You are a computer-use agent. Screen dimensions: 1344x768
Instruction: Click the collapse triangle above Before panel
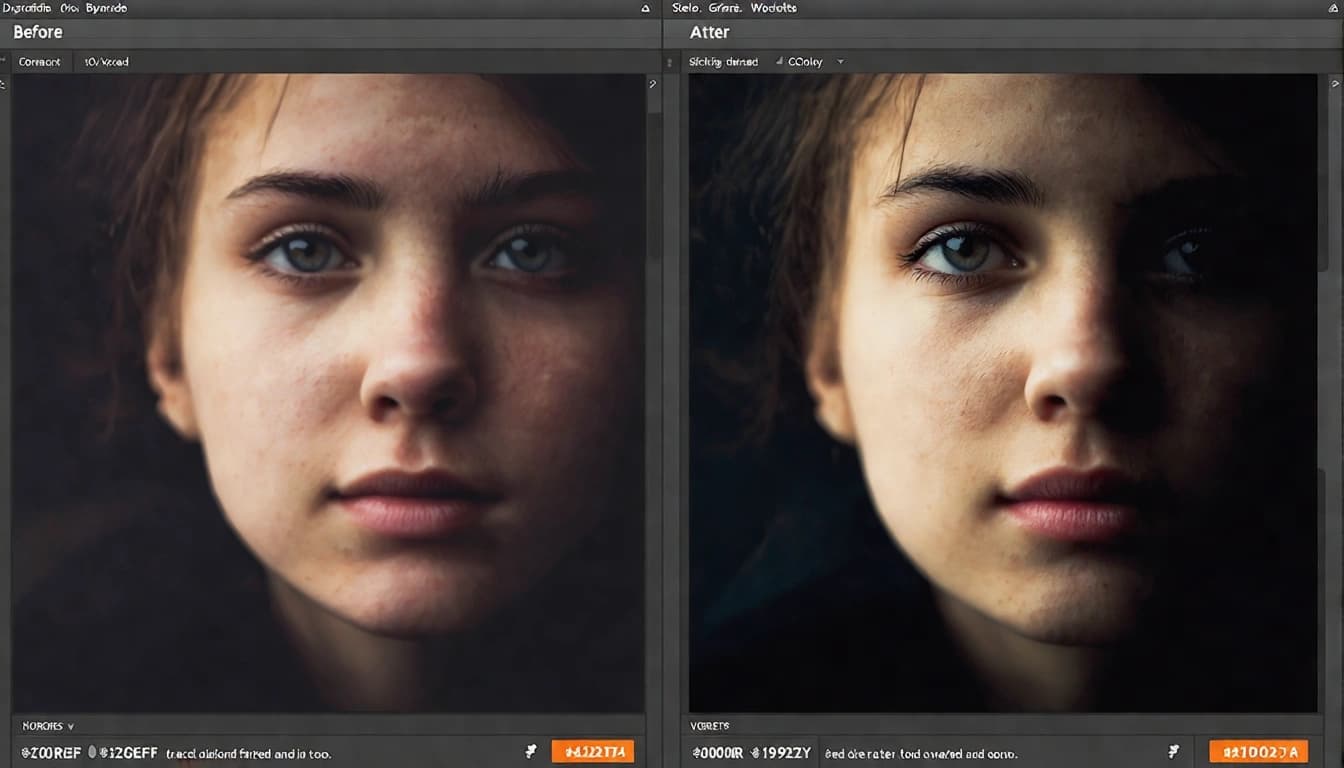click(646, 8)
